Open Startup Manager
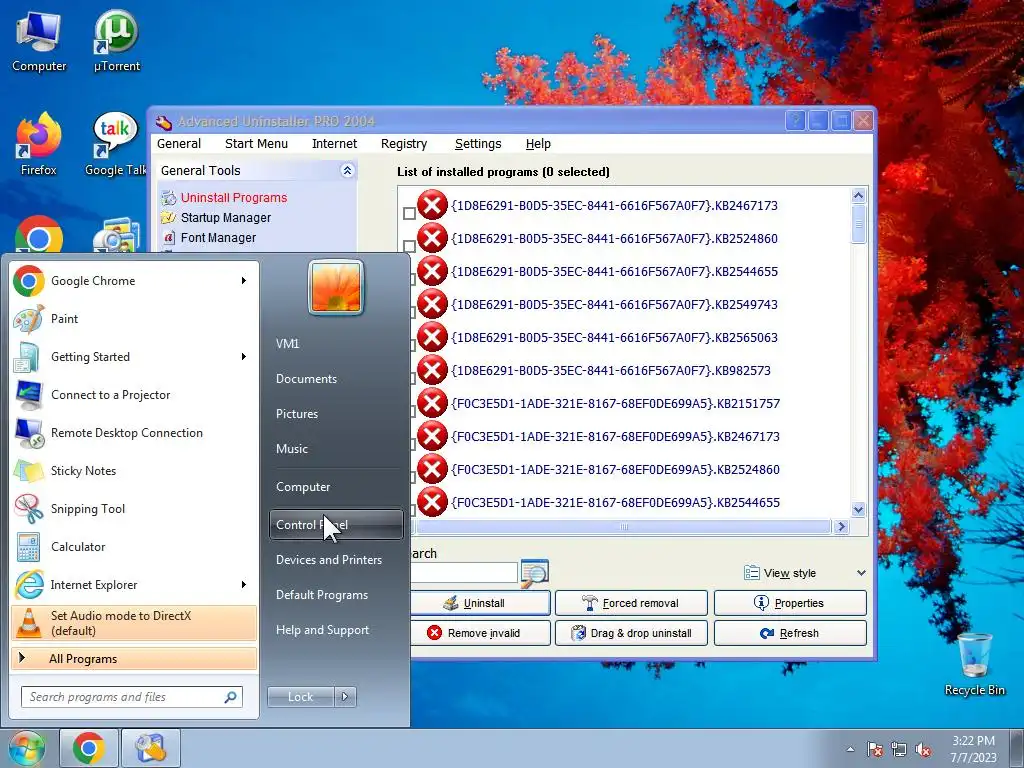The height and width of the screenshot is (768, 1024). click(225, 217)
